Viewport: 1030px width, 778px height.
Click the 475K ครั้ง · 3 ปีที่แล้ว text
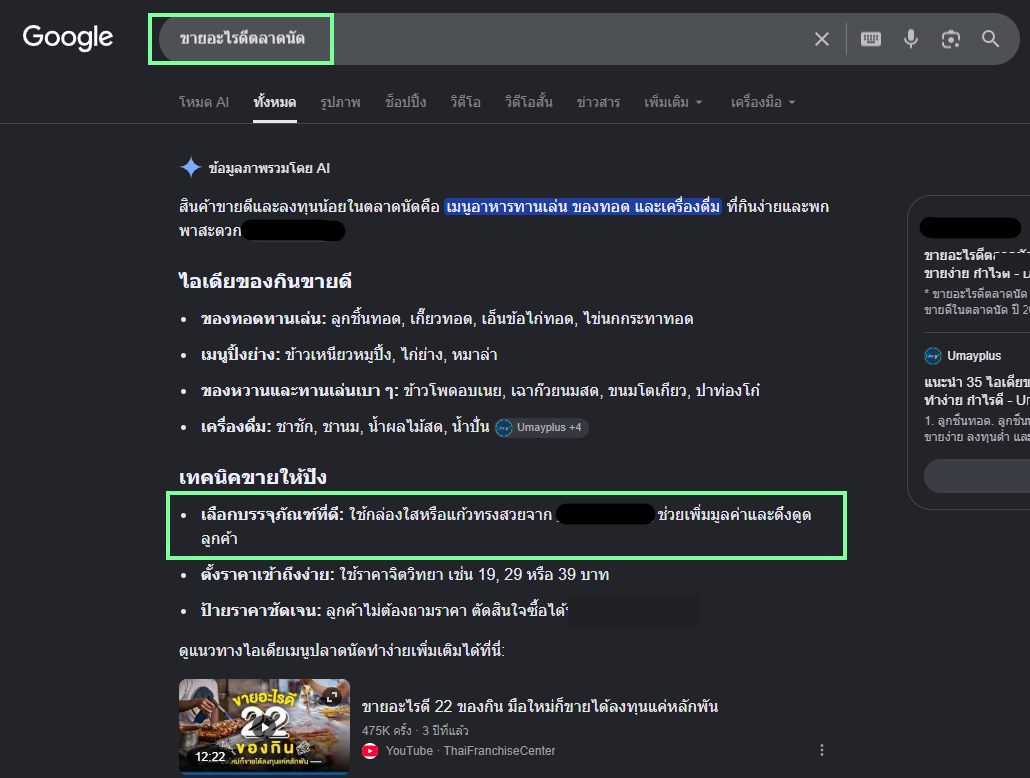click(x=414, y=731)
